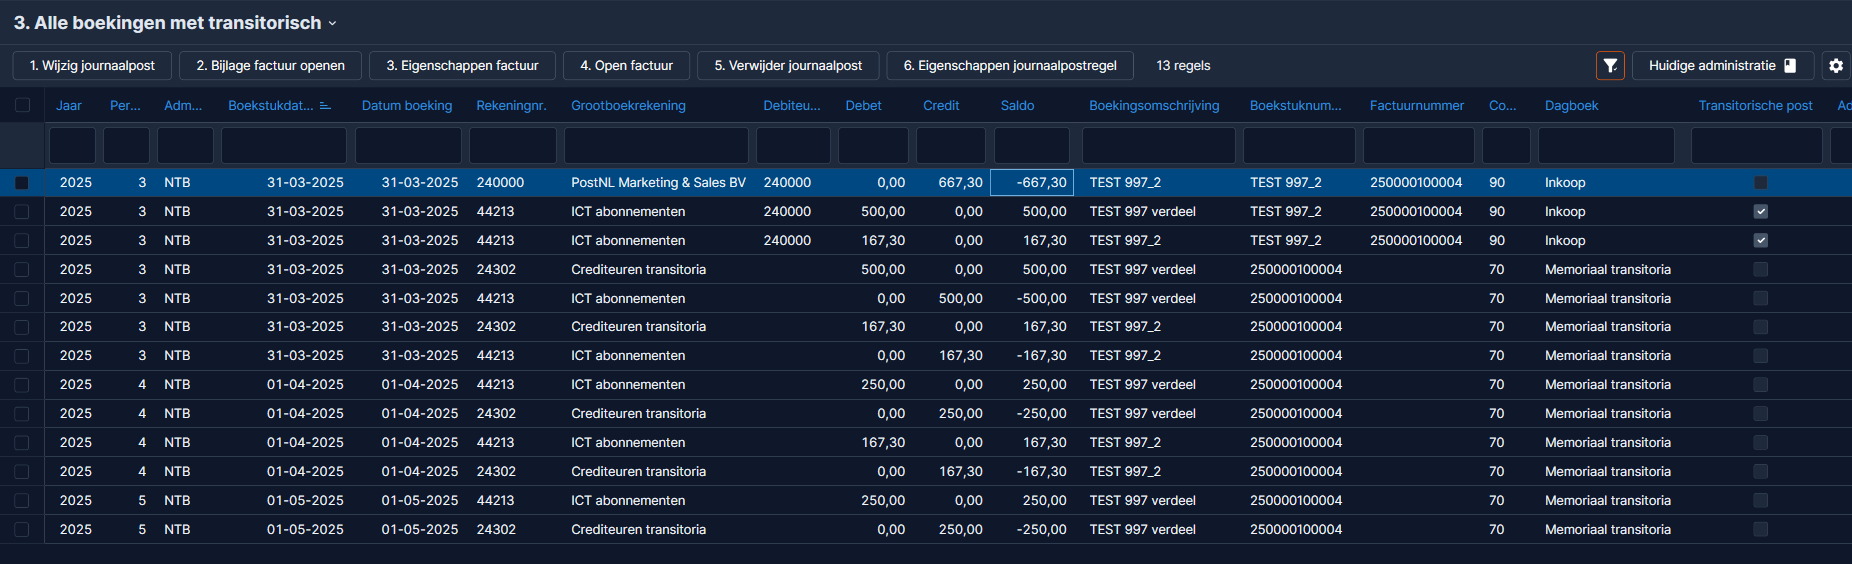Click the 'TEST 997_2' boekstuknummer in PostNL row
Image resolution: width=1852 pixels, height=564 pixels.
point(1285,183)
